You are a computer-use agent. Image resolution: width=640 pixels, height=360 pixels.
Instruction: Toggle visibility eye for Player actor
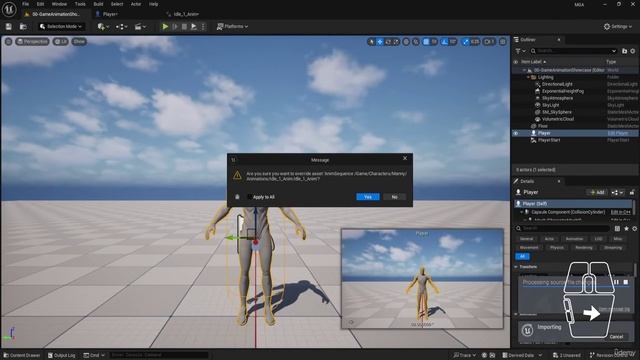[516, 133]
